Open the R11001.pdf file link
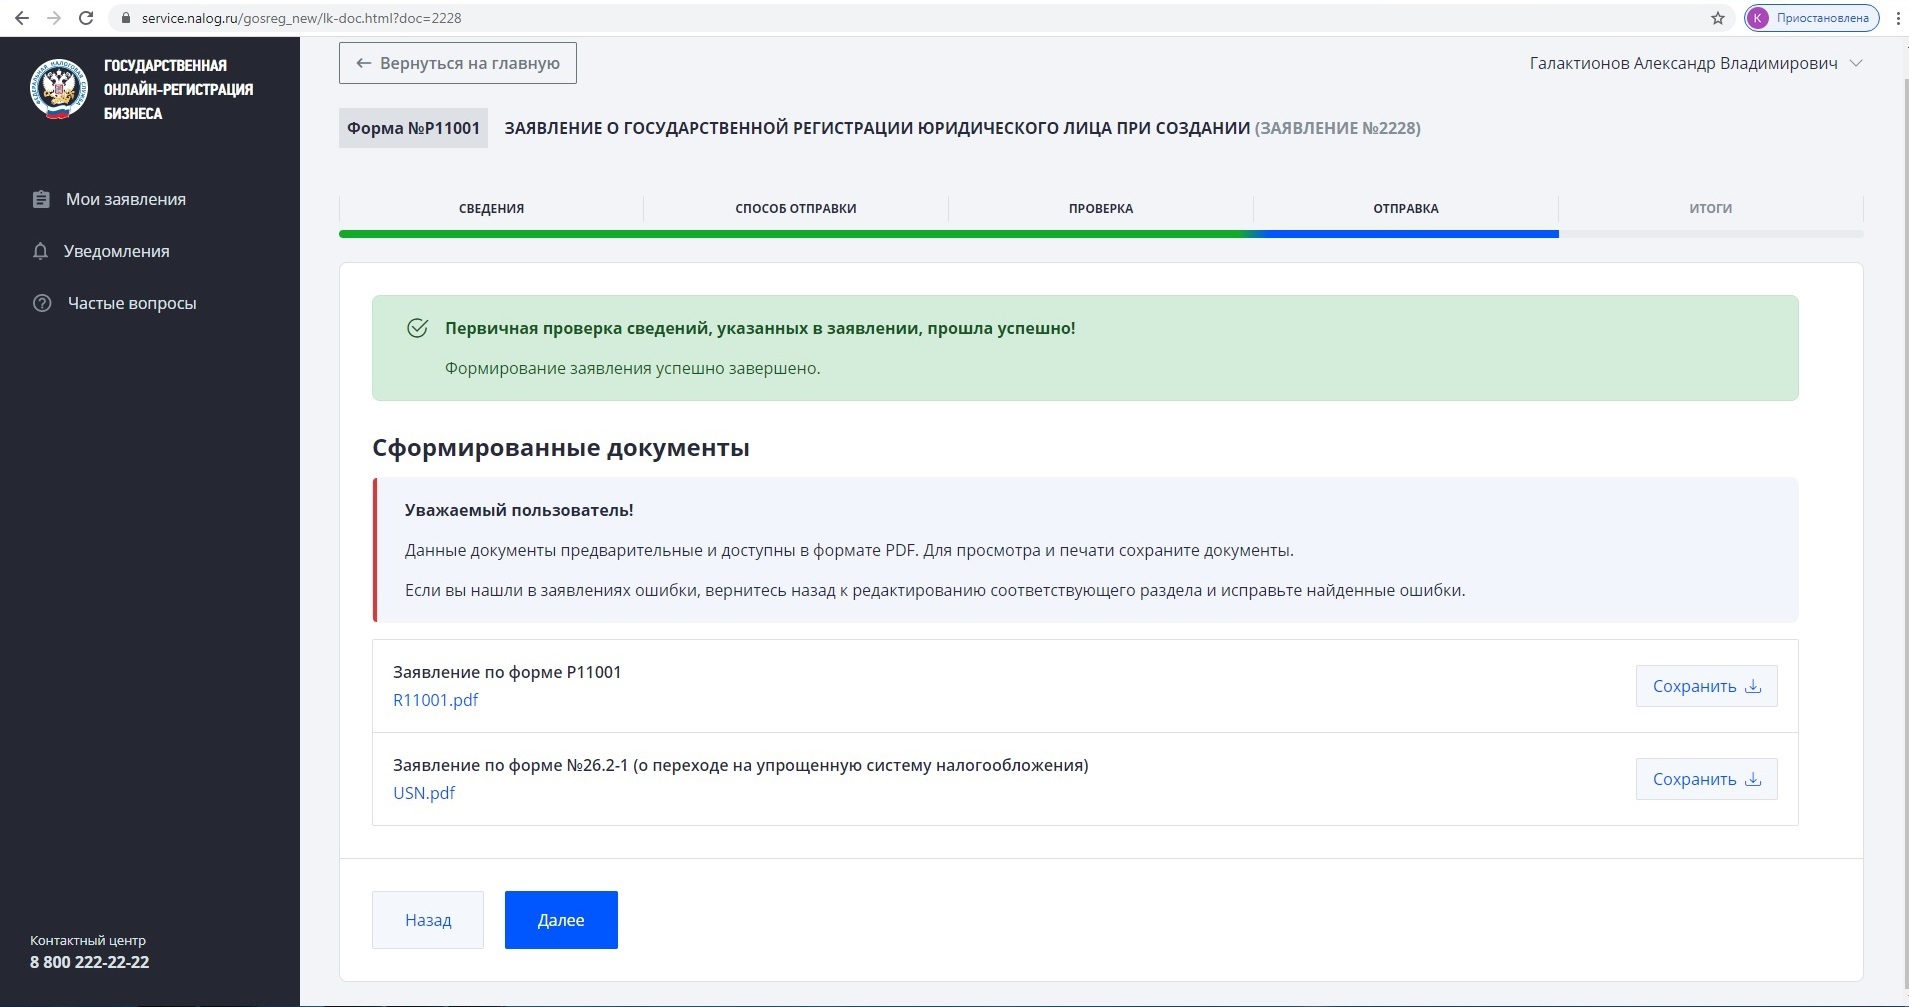The width and height of the screenshot is (1909, 1007). pos(435,700)
